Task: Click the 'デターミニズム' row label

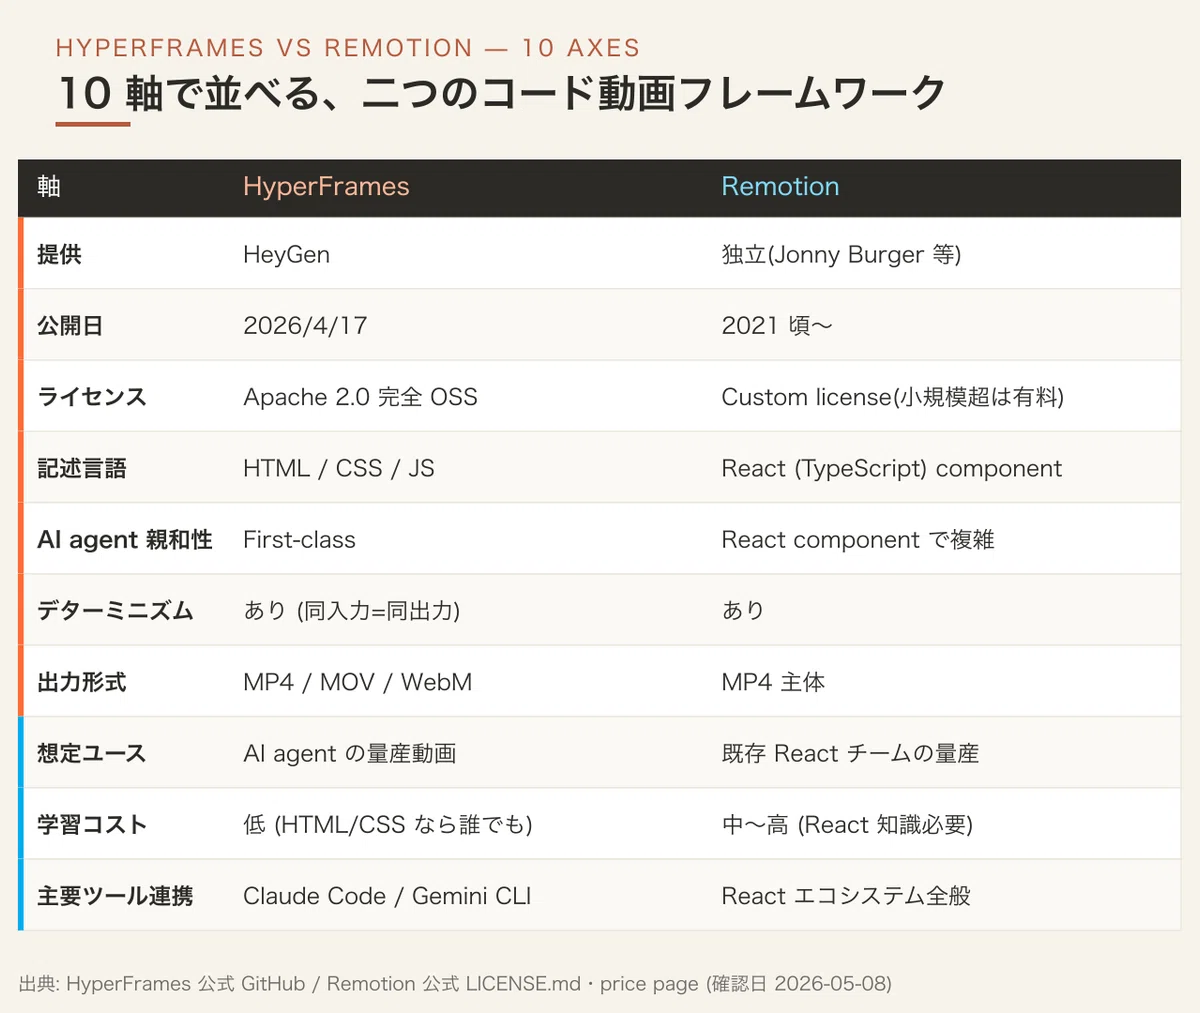Action: coord(115,610)
